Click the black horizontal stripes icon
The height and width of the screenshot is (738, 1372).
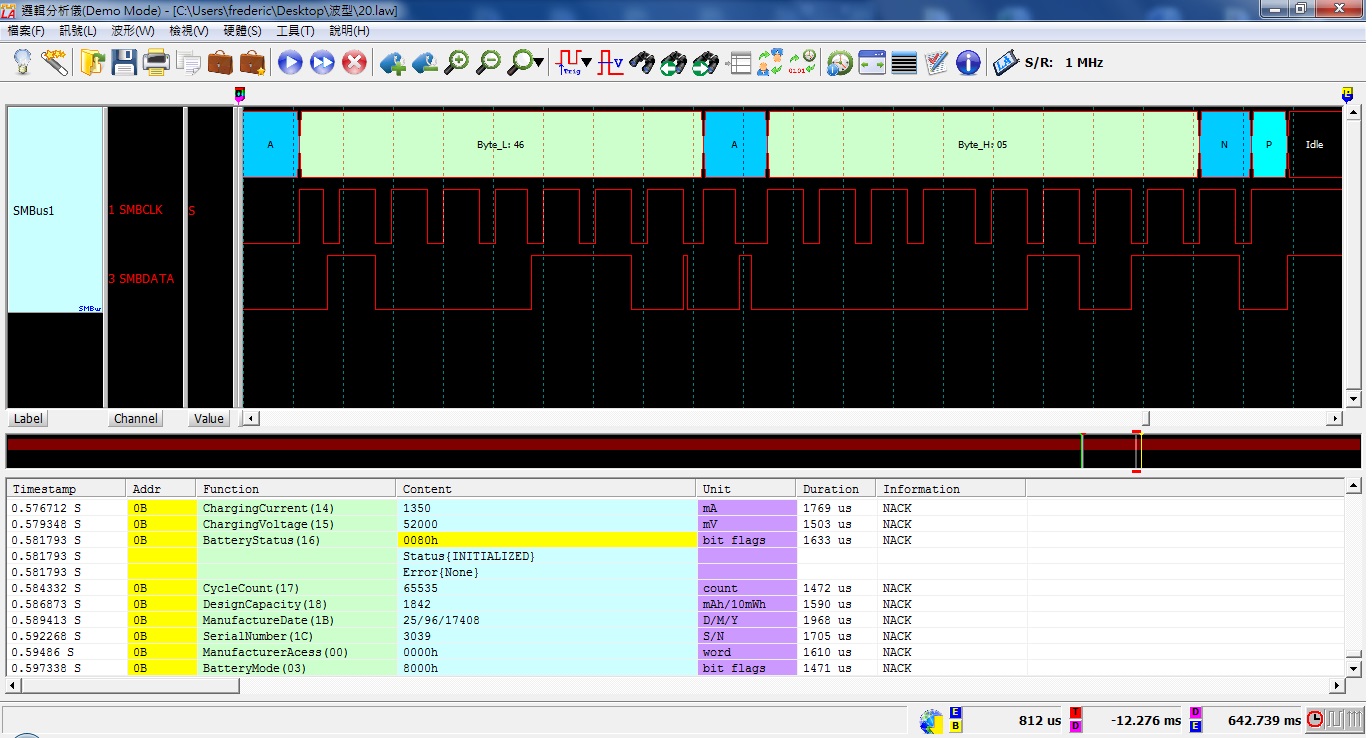(x=904, y=63)
